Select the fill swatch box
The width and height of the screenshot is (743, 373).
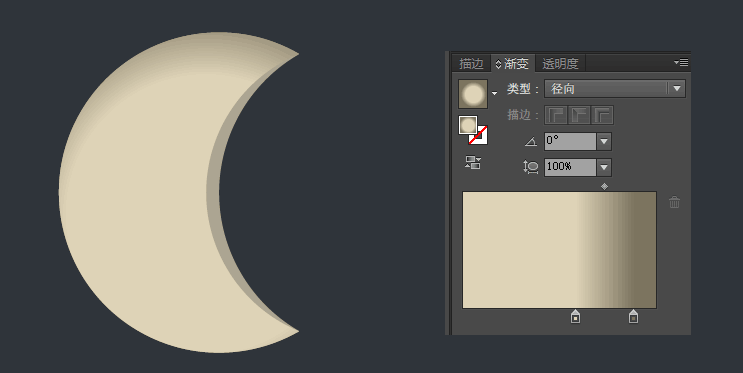click(x=468, y=125)
